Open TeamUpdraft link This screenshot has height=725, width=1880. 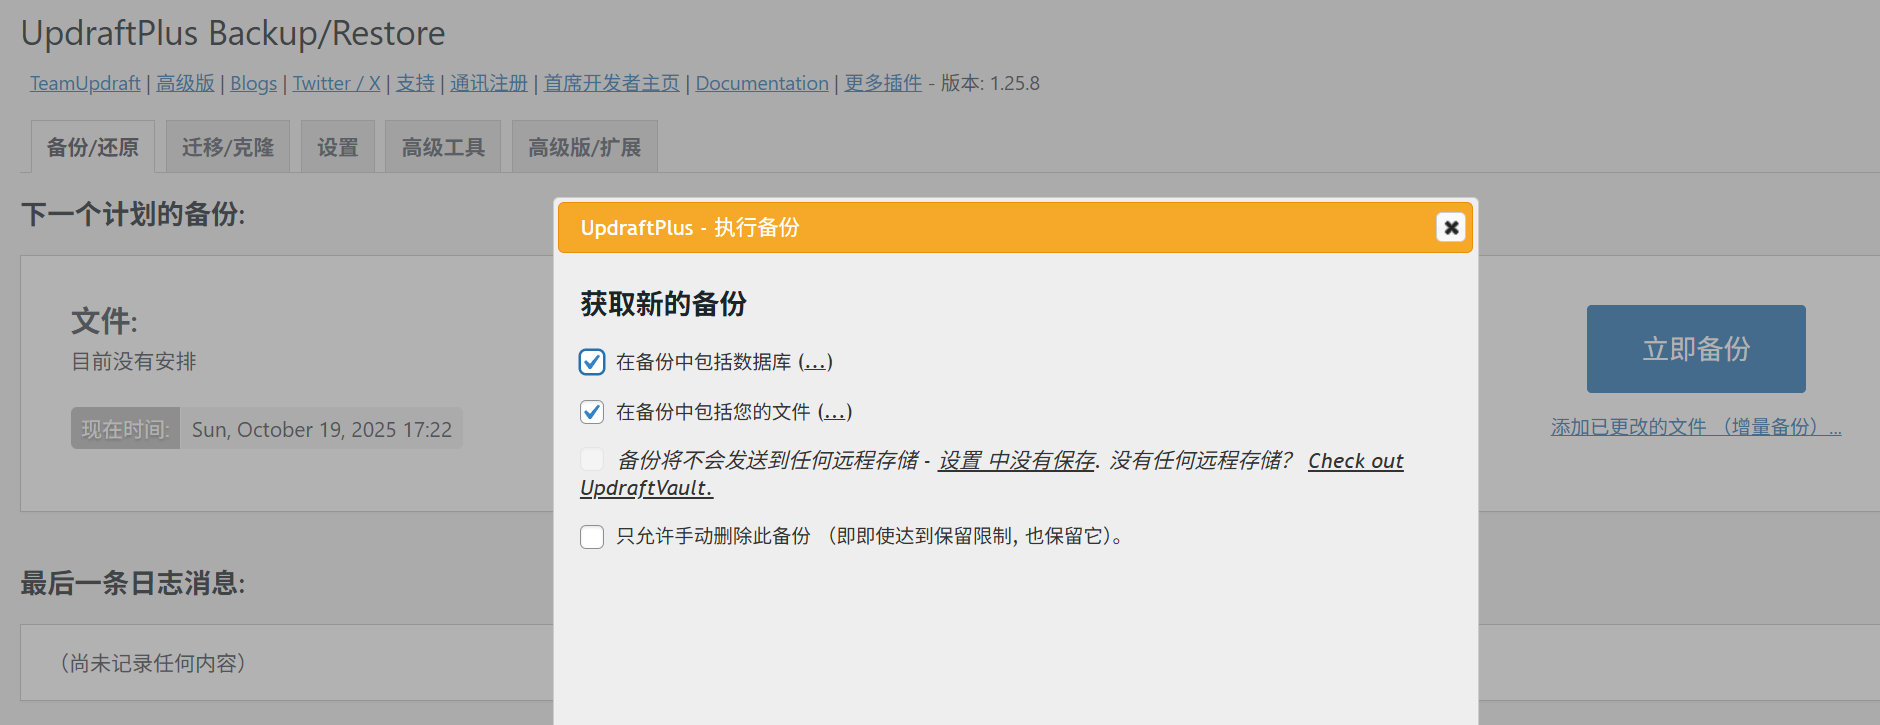85,83
